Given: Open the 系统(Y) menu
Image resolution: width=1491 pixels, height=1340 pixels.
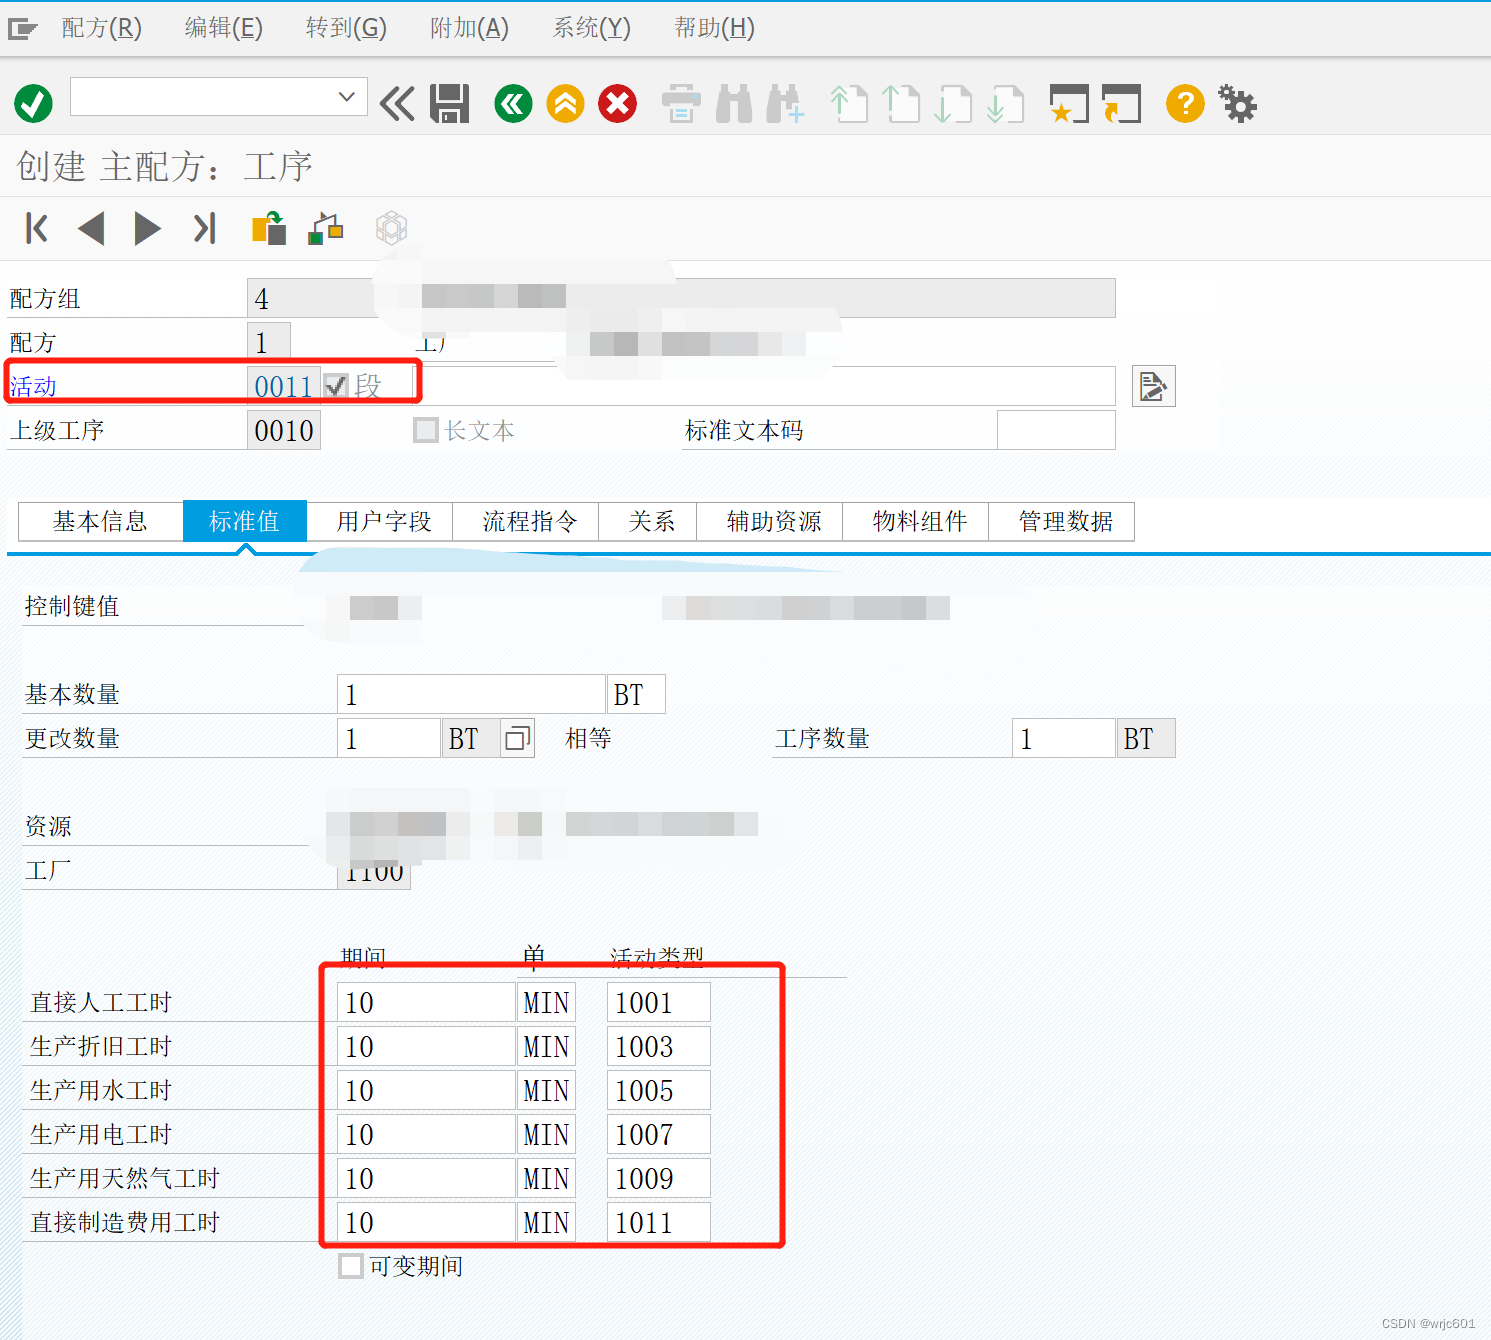Looking at the screenshot, I should point(592,28).
